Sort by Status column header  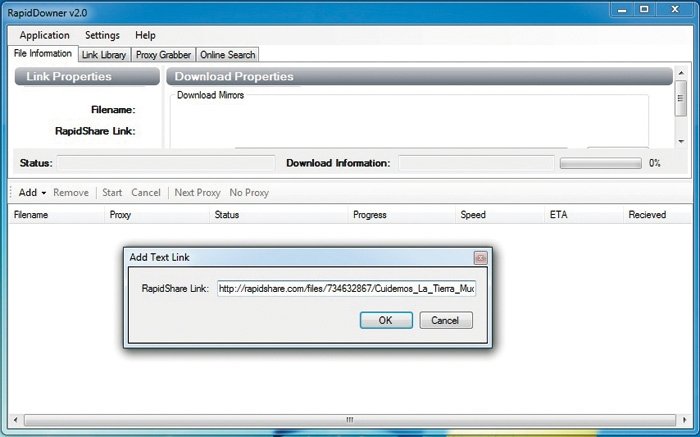point(279,215)
